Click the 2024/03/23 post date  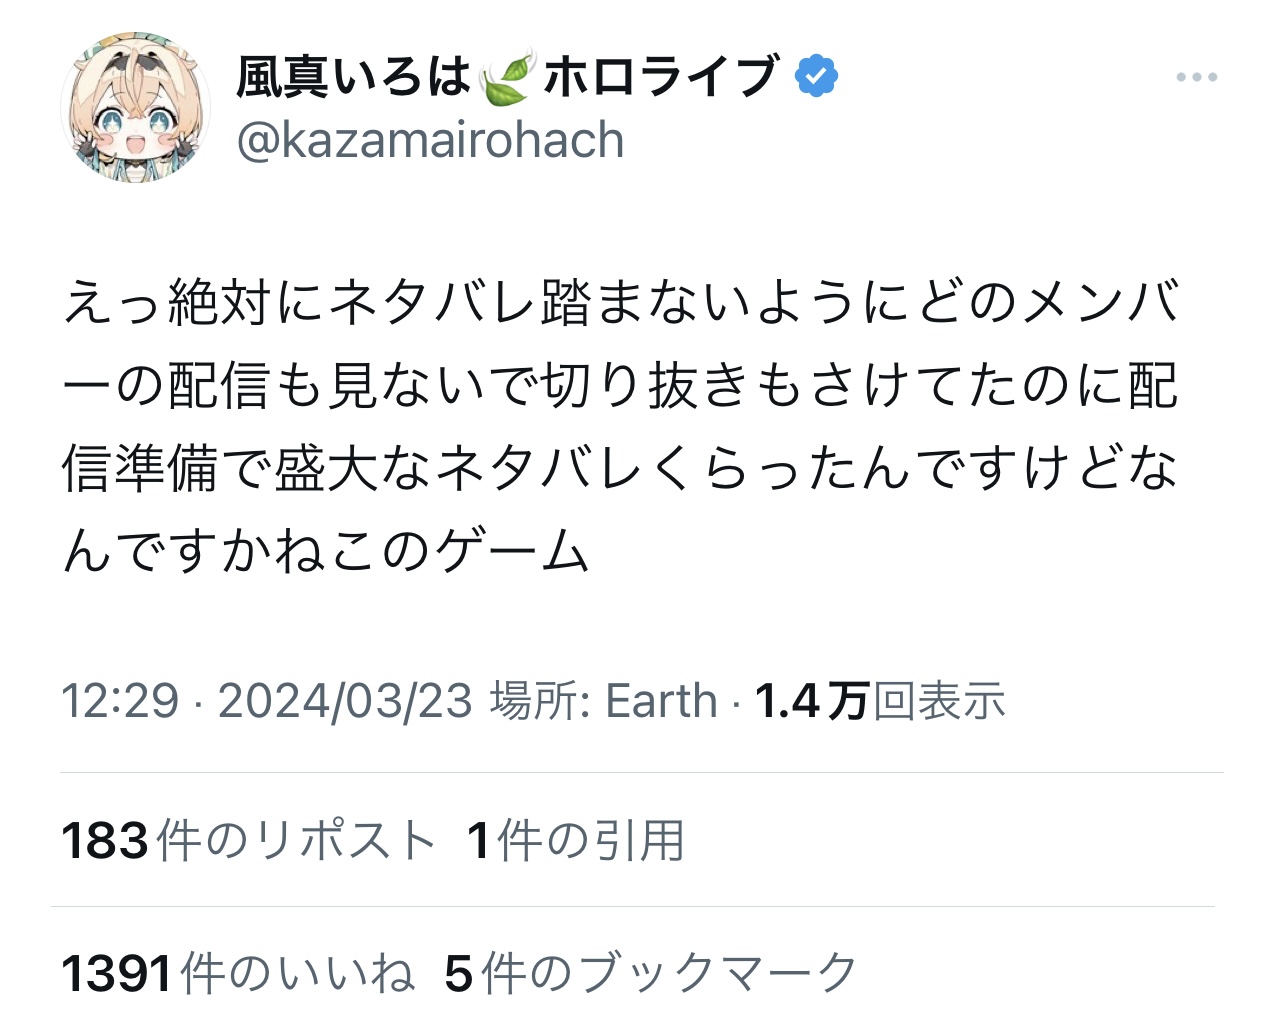tap(345, 701)
